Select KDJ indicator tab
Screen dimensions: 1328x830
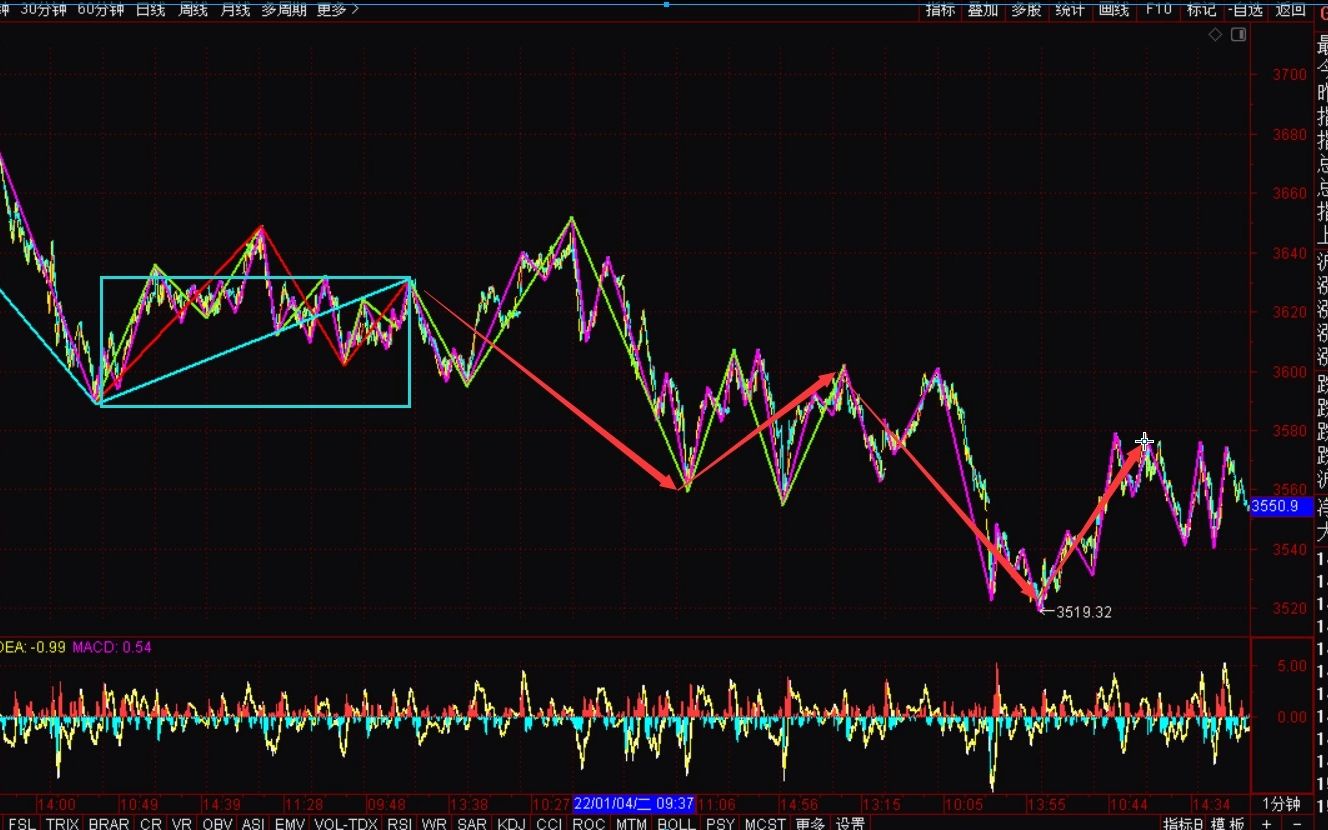(x=511, y=823)
